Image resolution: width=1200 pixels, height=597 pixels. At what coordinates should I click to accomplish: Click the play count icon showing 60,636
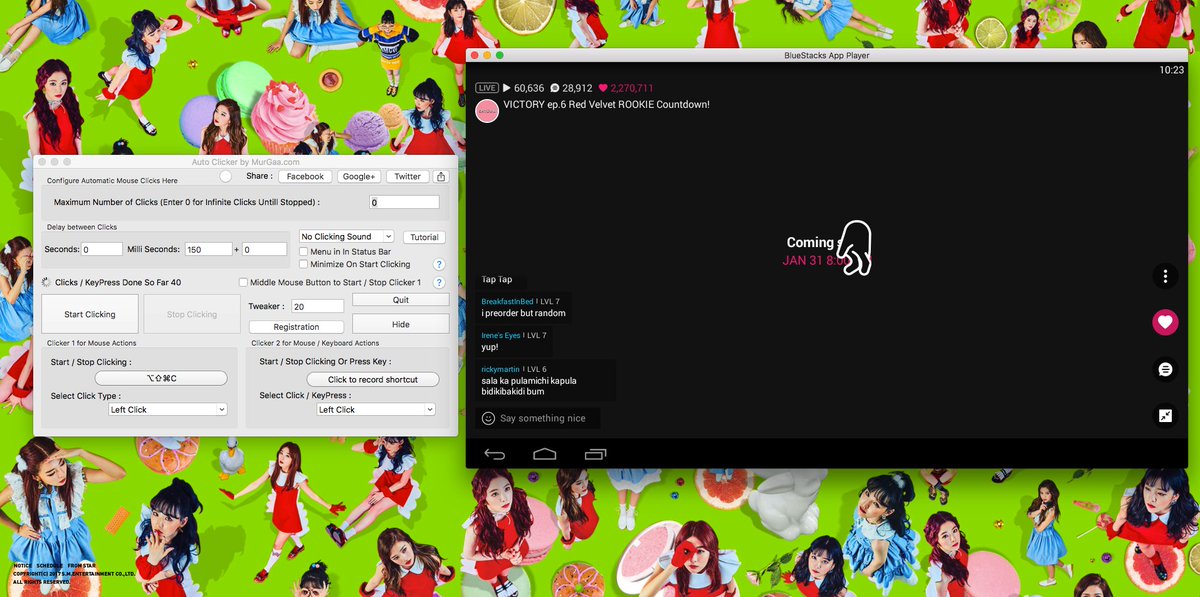click(506, 88)
